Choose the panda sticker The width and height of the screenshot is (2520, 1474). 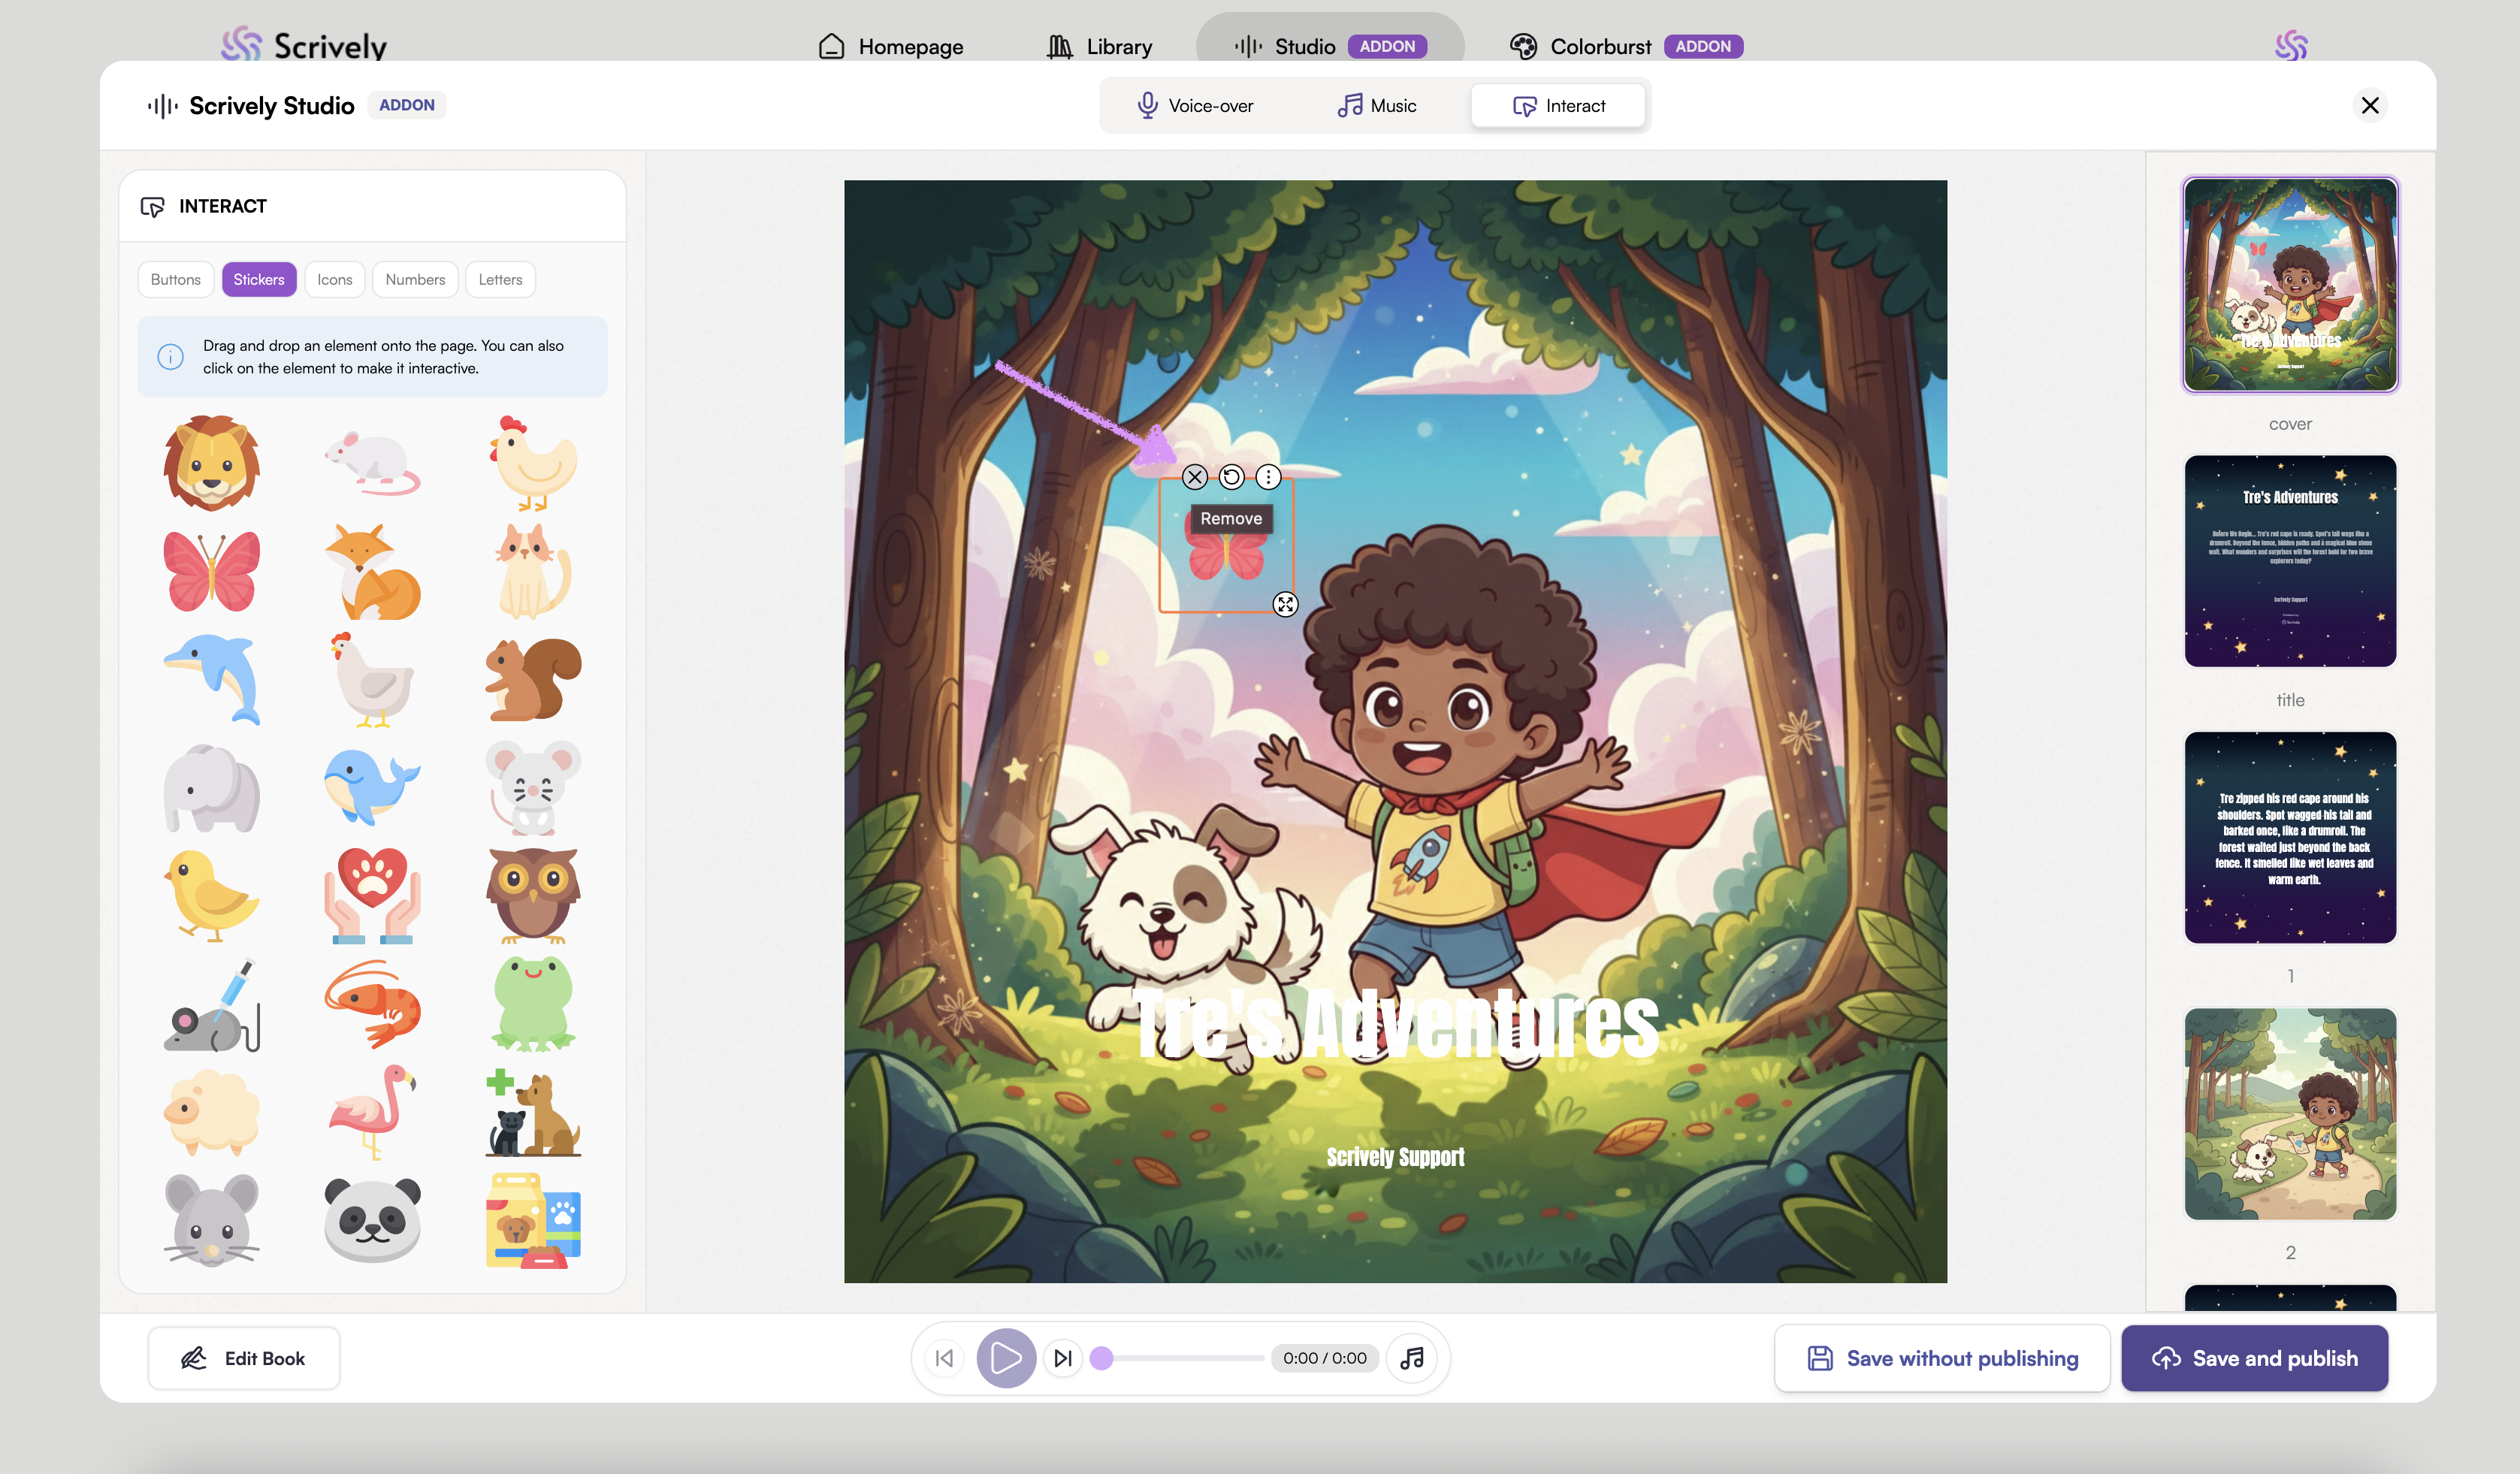click(x=372, y=1219)
